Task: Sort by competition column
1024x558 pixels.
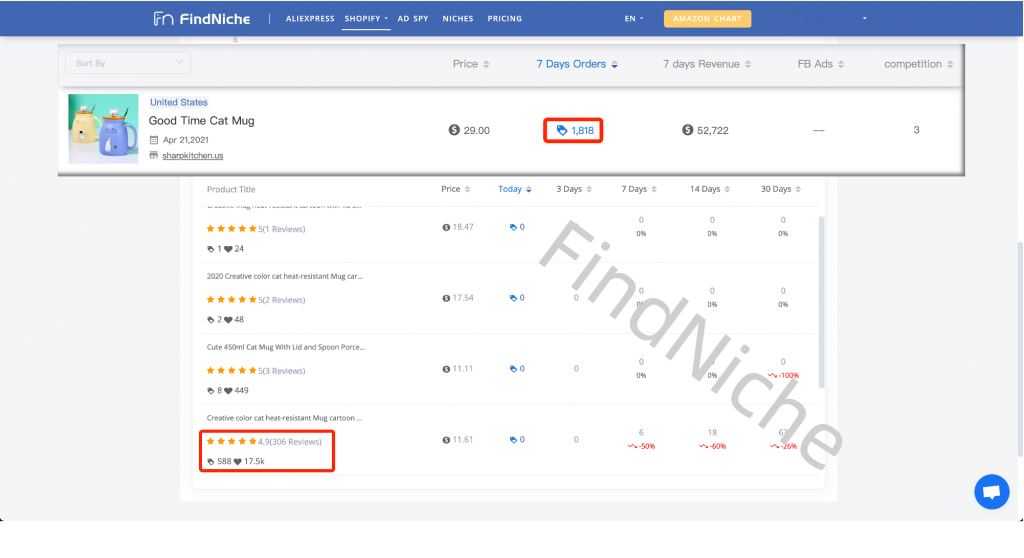Action: click(x=918, y=64)
